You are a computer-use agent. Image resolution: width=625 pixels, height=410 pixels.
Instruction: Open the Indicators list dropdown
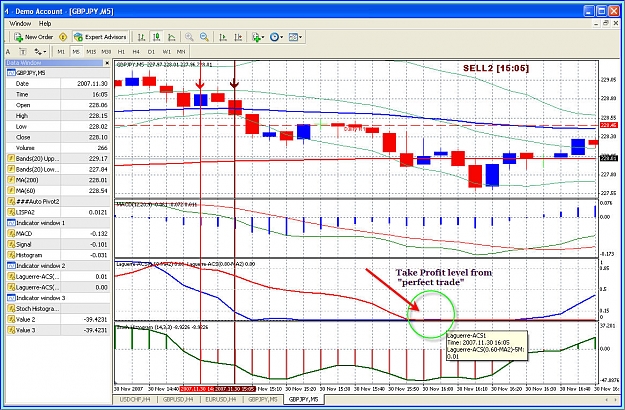click(x=258, y=37)
